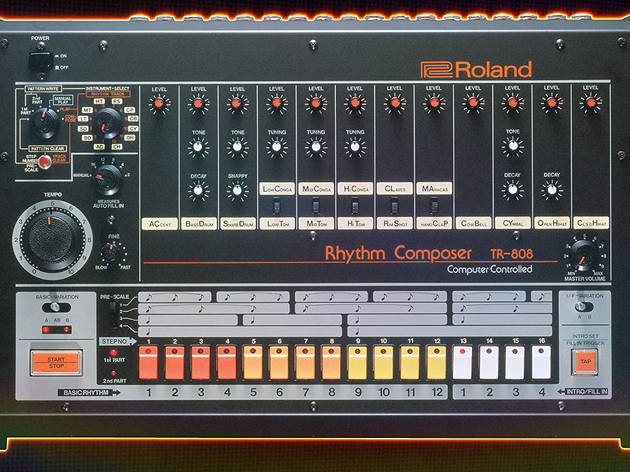This screenshot has width=630, height=472.
Task: Activate red step button 1
Action: [148, 363]
